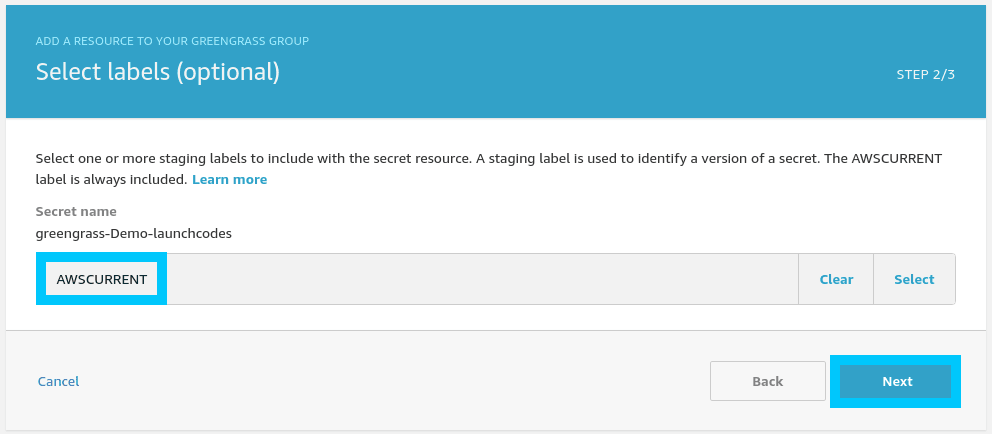Click AWSCURRENT mention in the description text
992x434 pixels.
[901, 159]
